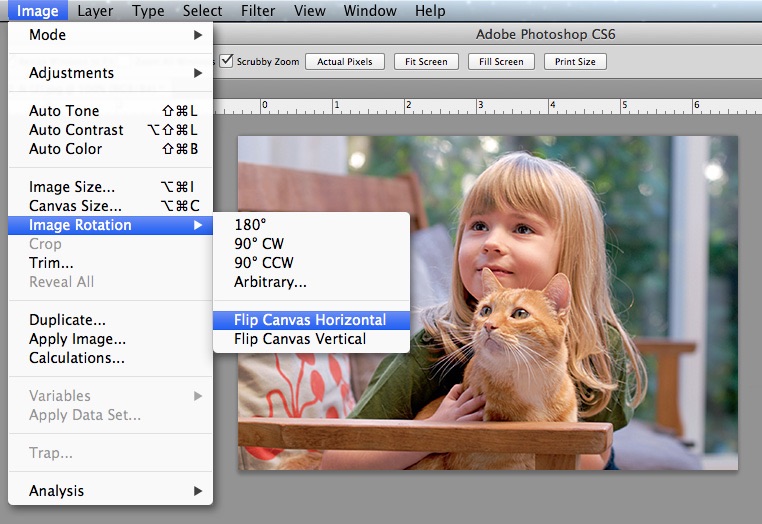Apply Auto Tone to the image

tap(64, 111)
